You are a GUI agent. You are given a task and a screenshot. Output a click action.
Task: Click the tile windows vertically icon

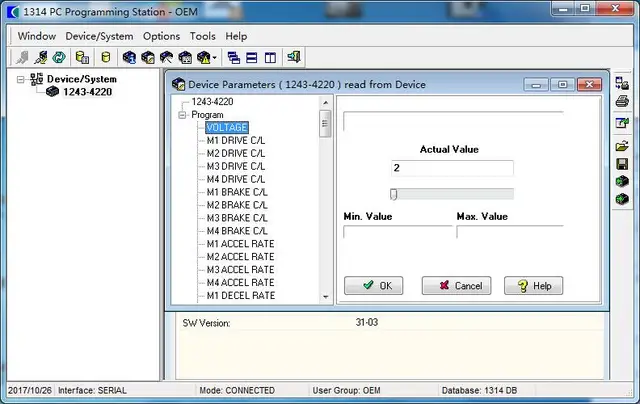[x=270, y=58]
